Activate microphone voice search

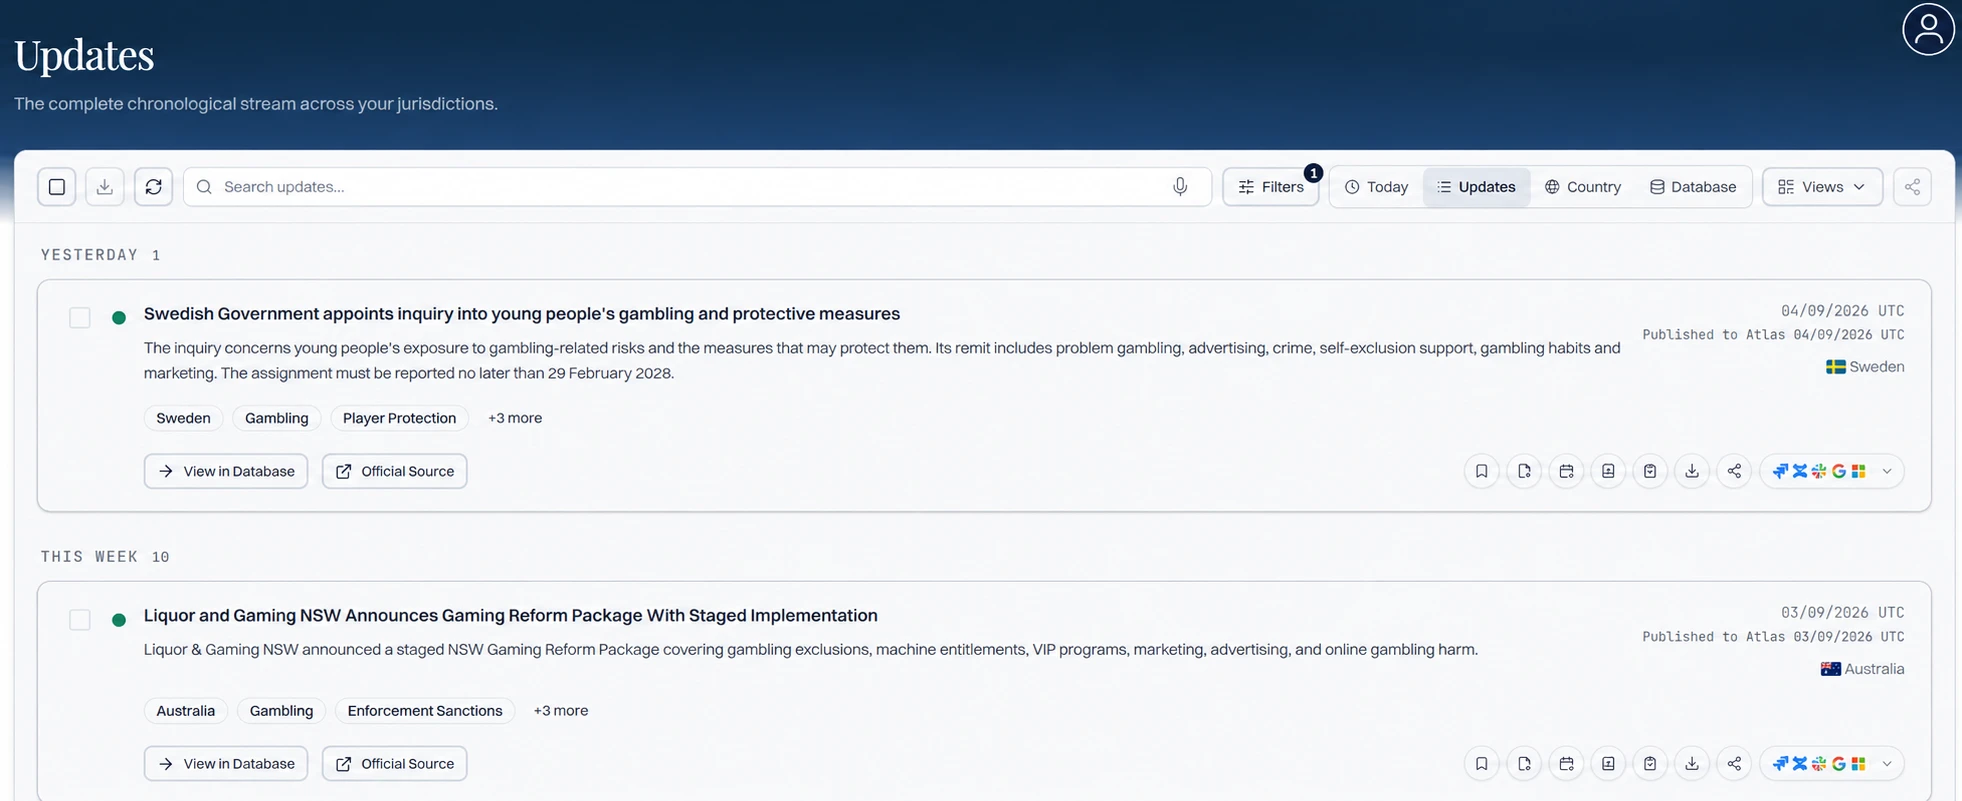[x=1180, y=187]
